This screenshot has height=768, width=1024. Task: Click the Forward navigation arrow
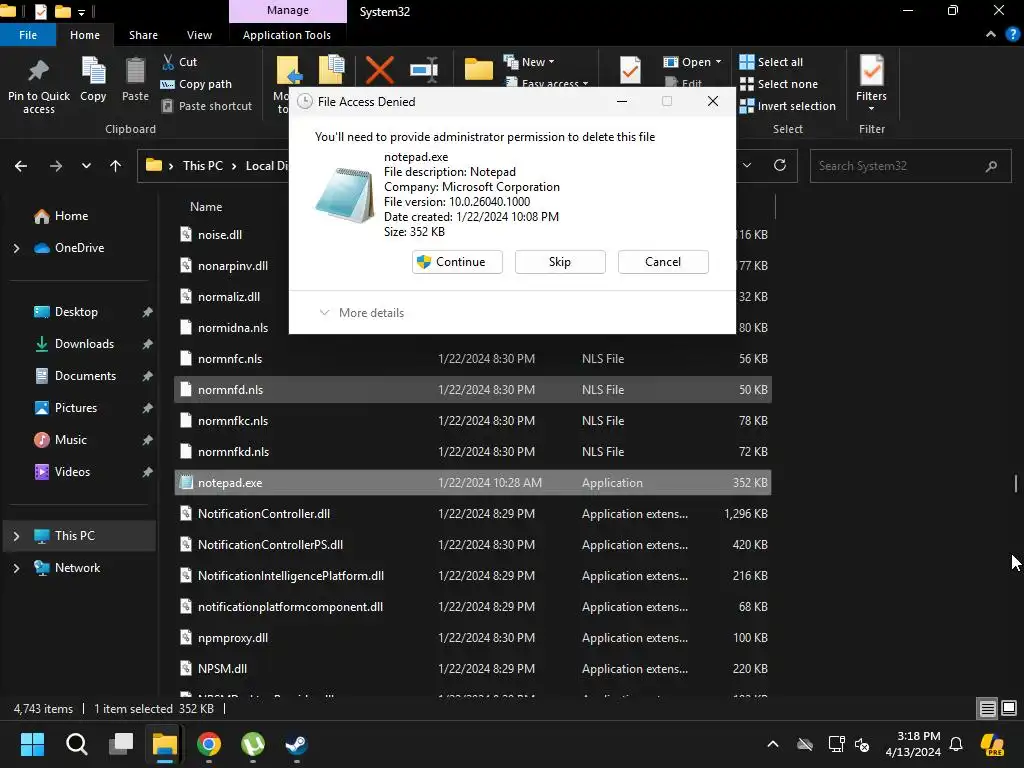point(56,166)
